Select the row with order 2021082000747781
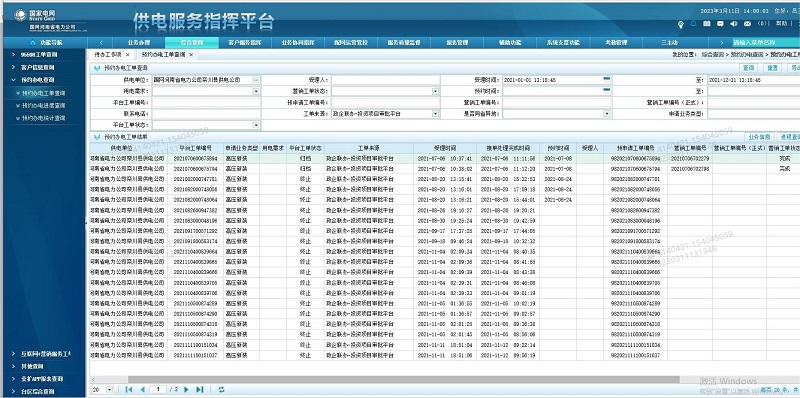The width and height of the screenshot is (800, 398). coord(444,179)
